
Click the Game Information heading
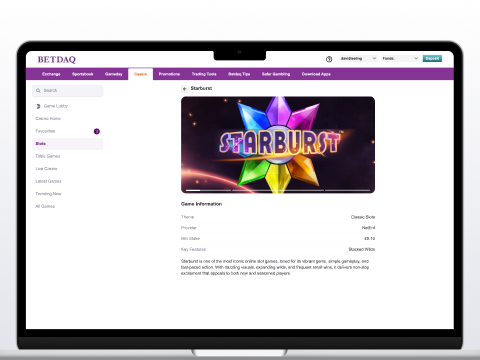tap(201, 204)
